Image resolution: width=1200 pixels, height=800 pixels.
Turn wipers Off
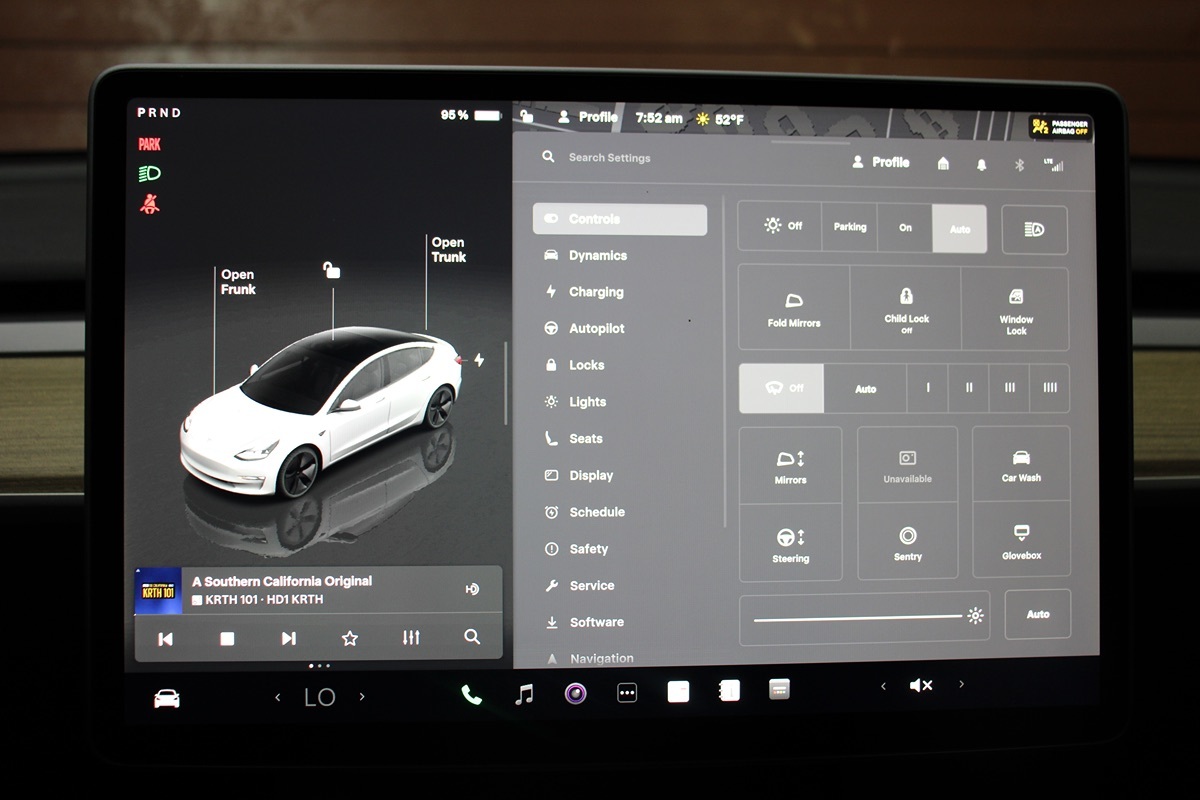pyautogui.click(x=782, y=388)
